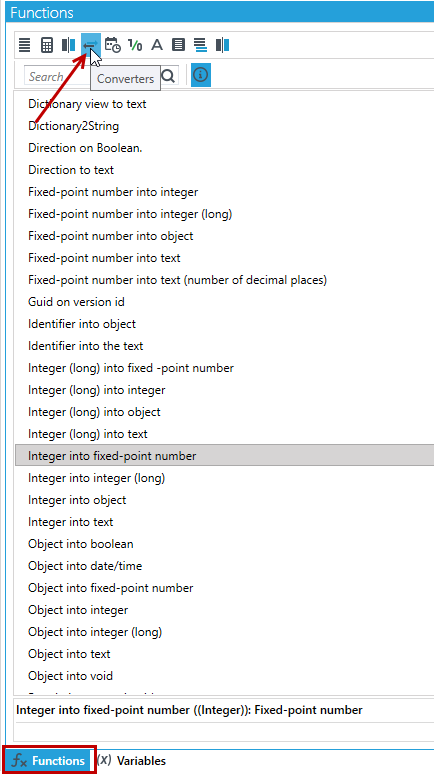Open the calculator functions category
434x774 pixels.
(x=46, y=45)
